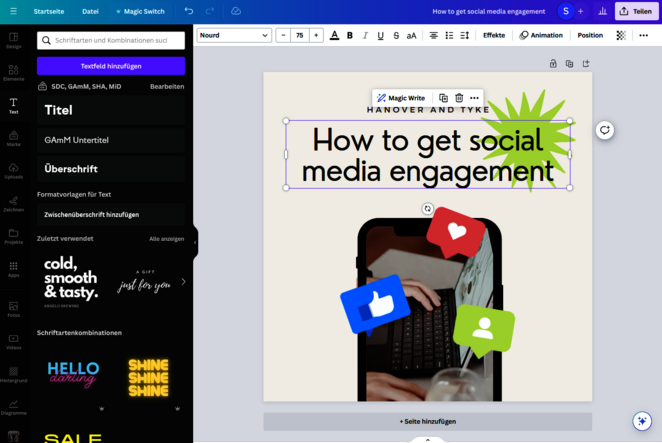This screenshot has height=443, width=662.
Task: Click the Magic assistant button at bottom right
Action: (x=642, y=421)
